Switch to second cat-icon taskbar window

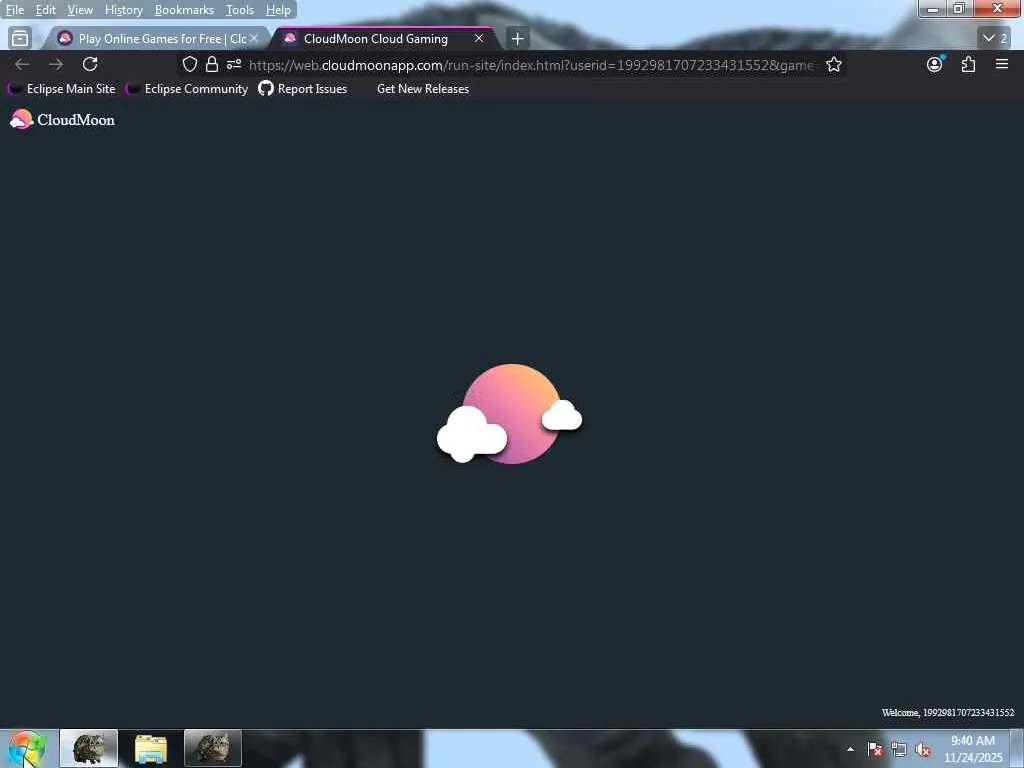(x=213, y=748)
